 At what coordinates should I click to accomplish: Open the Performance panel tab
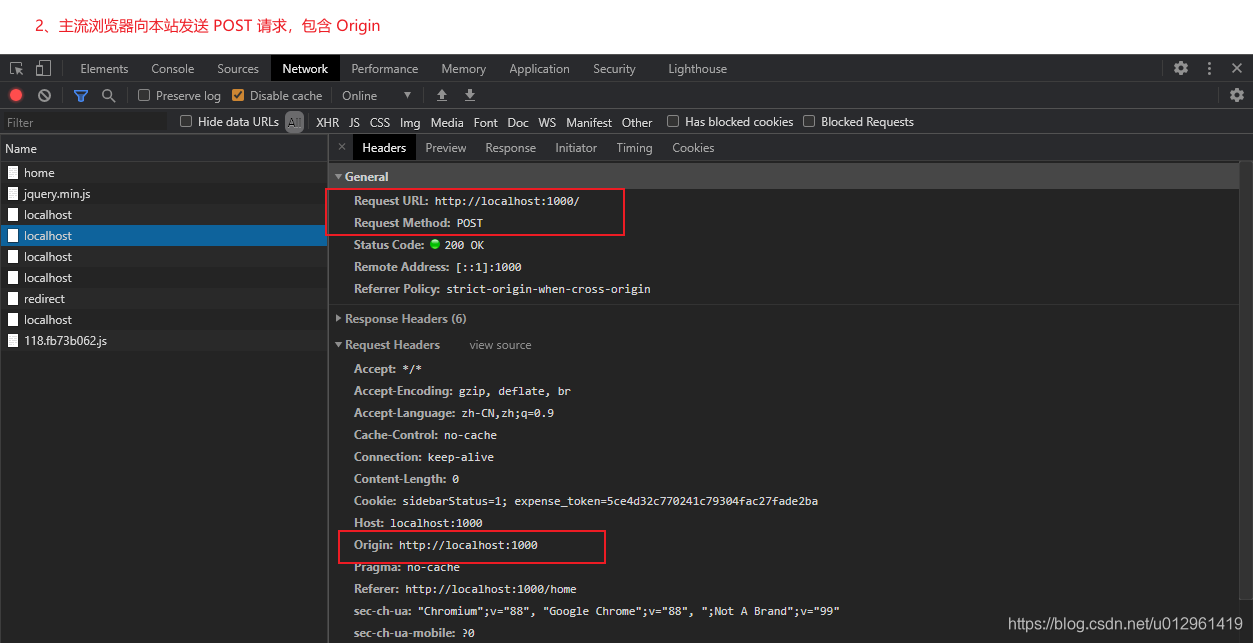point(385,68)
